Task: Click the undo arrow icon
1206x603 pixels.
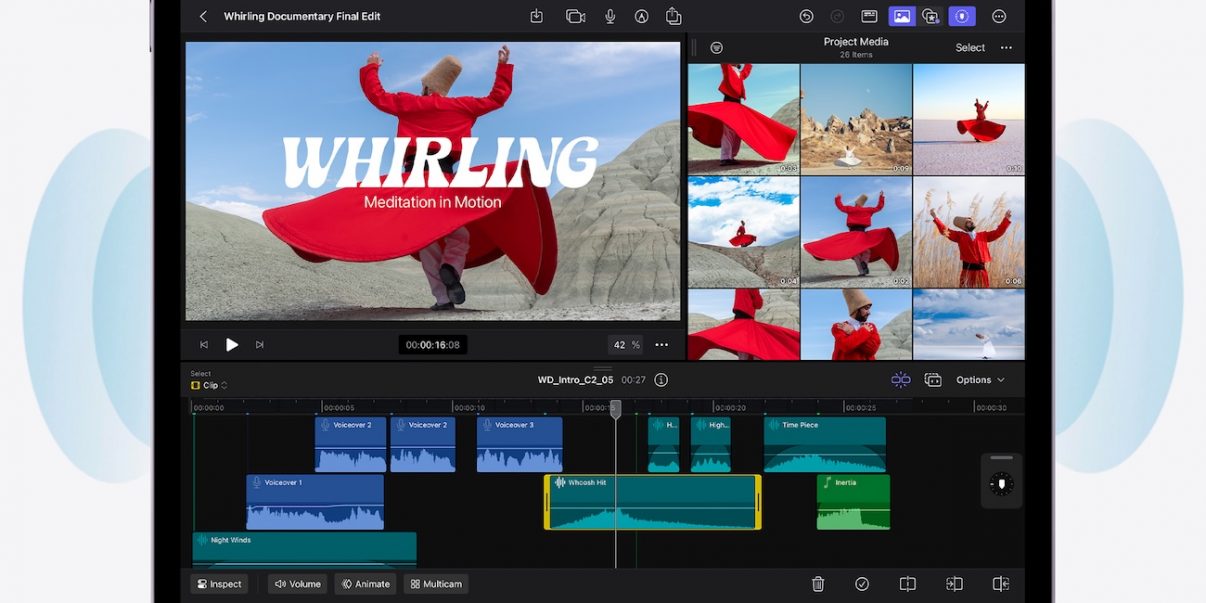Action: point(806,16)
